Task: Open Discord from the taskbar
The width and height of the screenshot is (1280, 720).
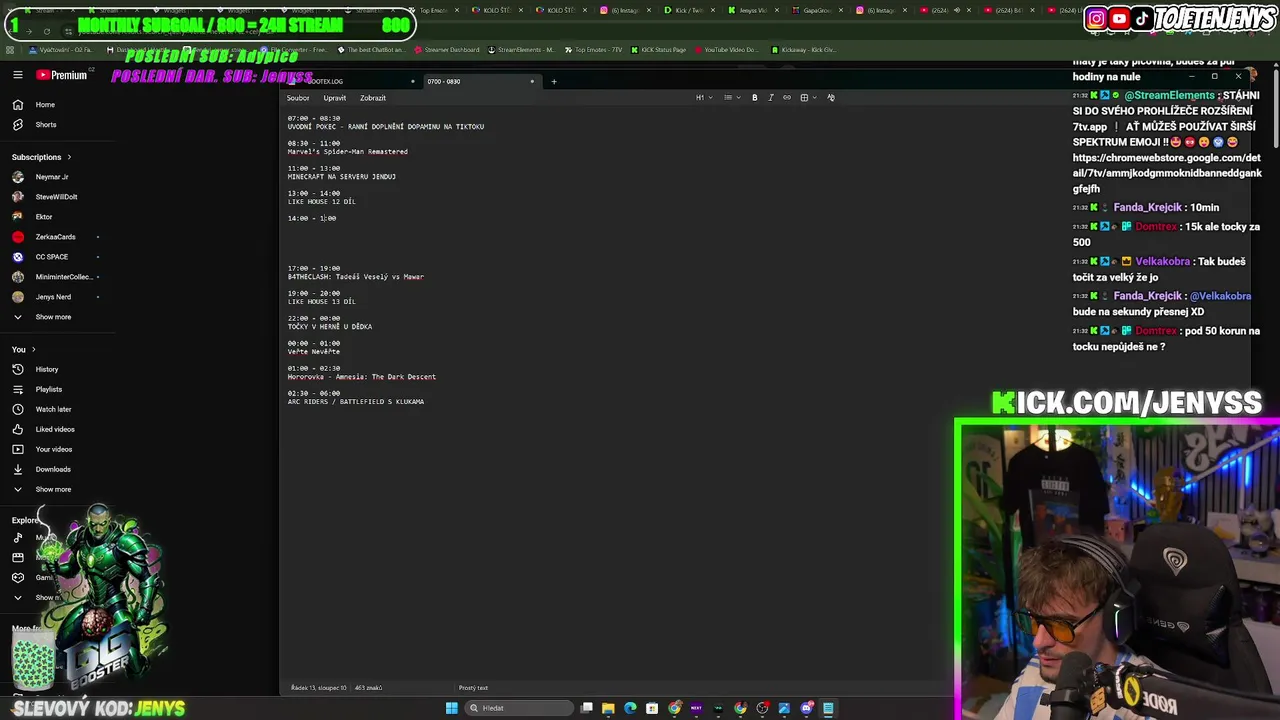Action: (x=806, y=708)
